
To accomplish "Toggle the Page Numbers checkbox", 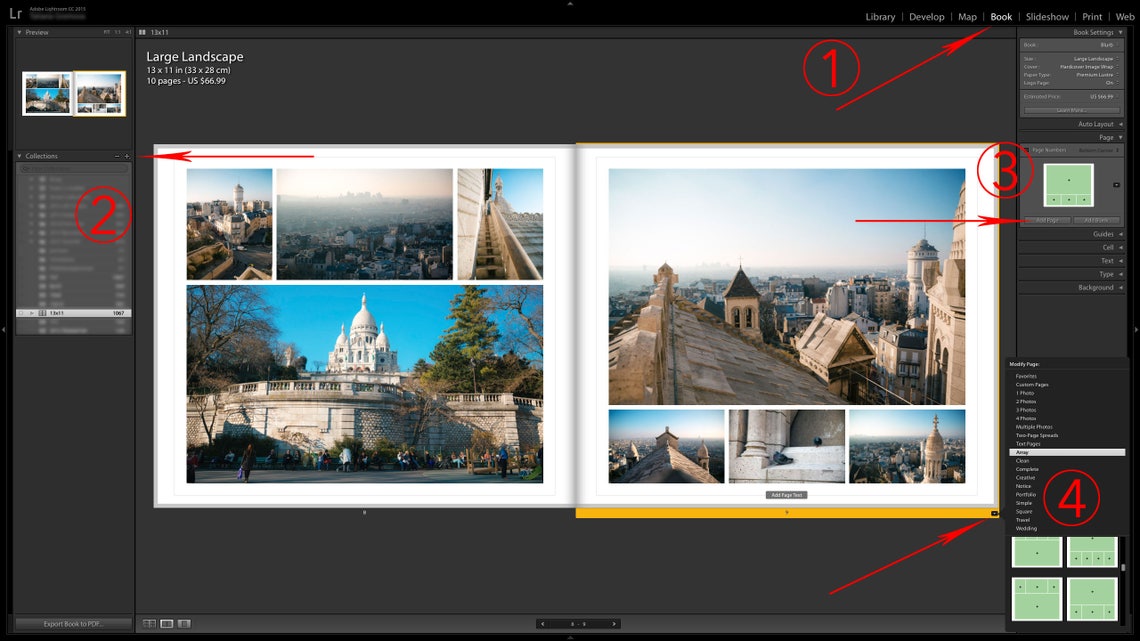I will (x=1026, y=150).
